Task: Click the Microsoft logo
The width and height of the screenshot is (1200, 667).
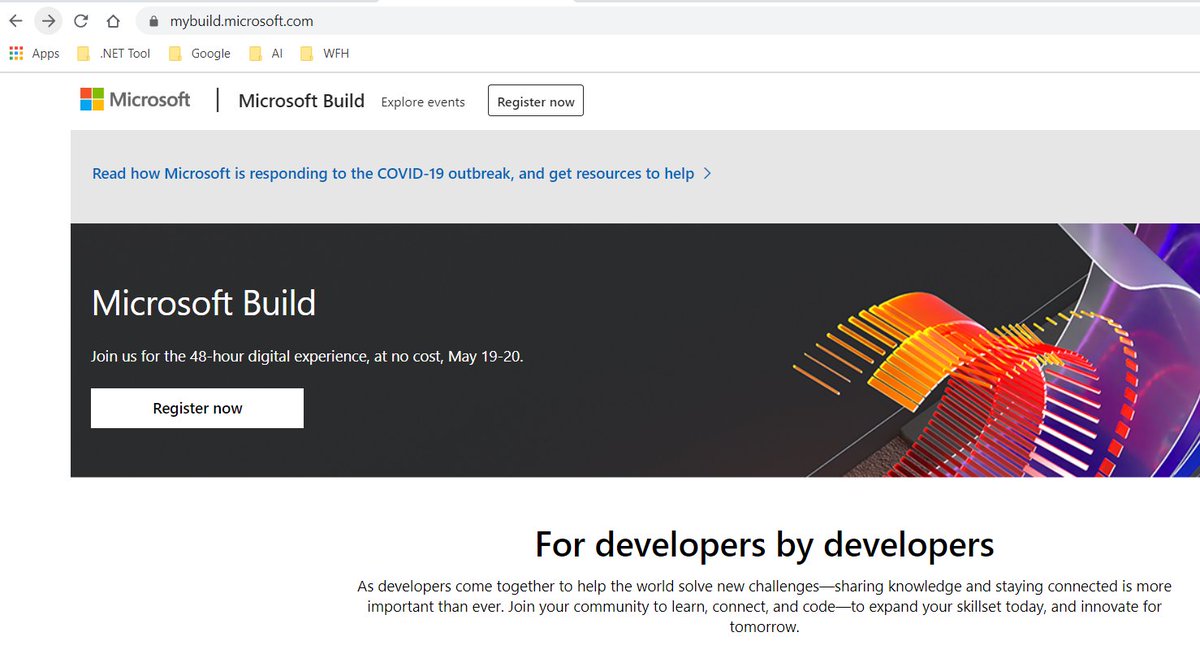Action: 135,99
